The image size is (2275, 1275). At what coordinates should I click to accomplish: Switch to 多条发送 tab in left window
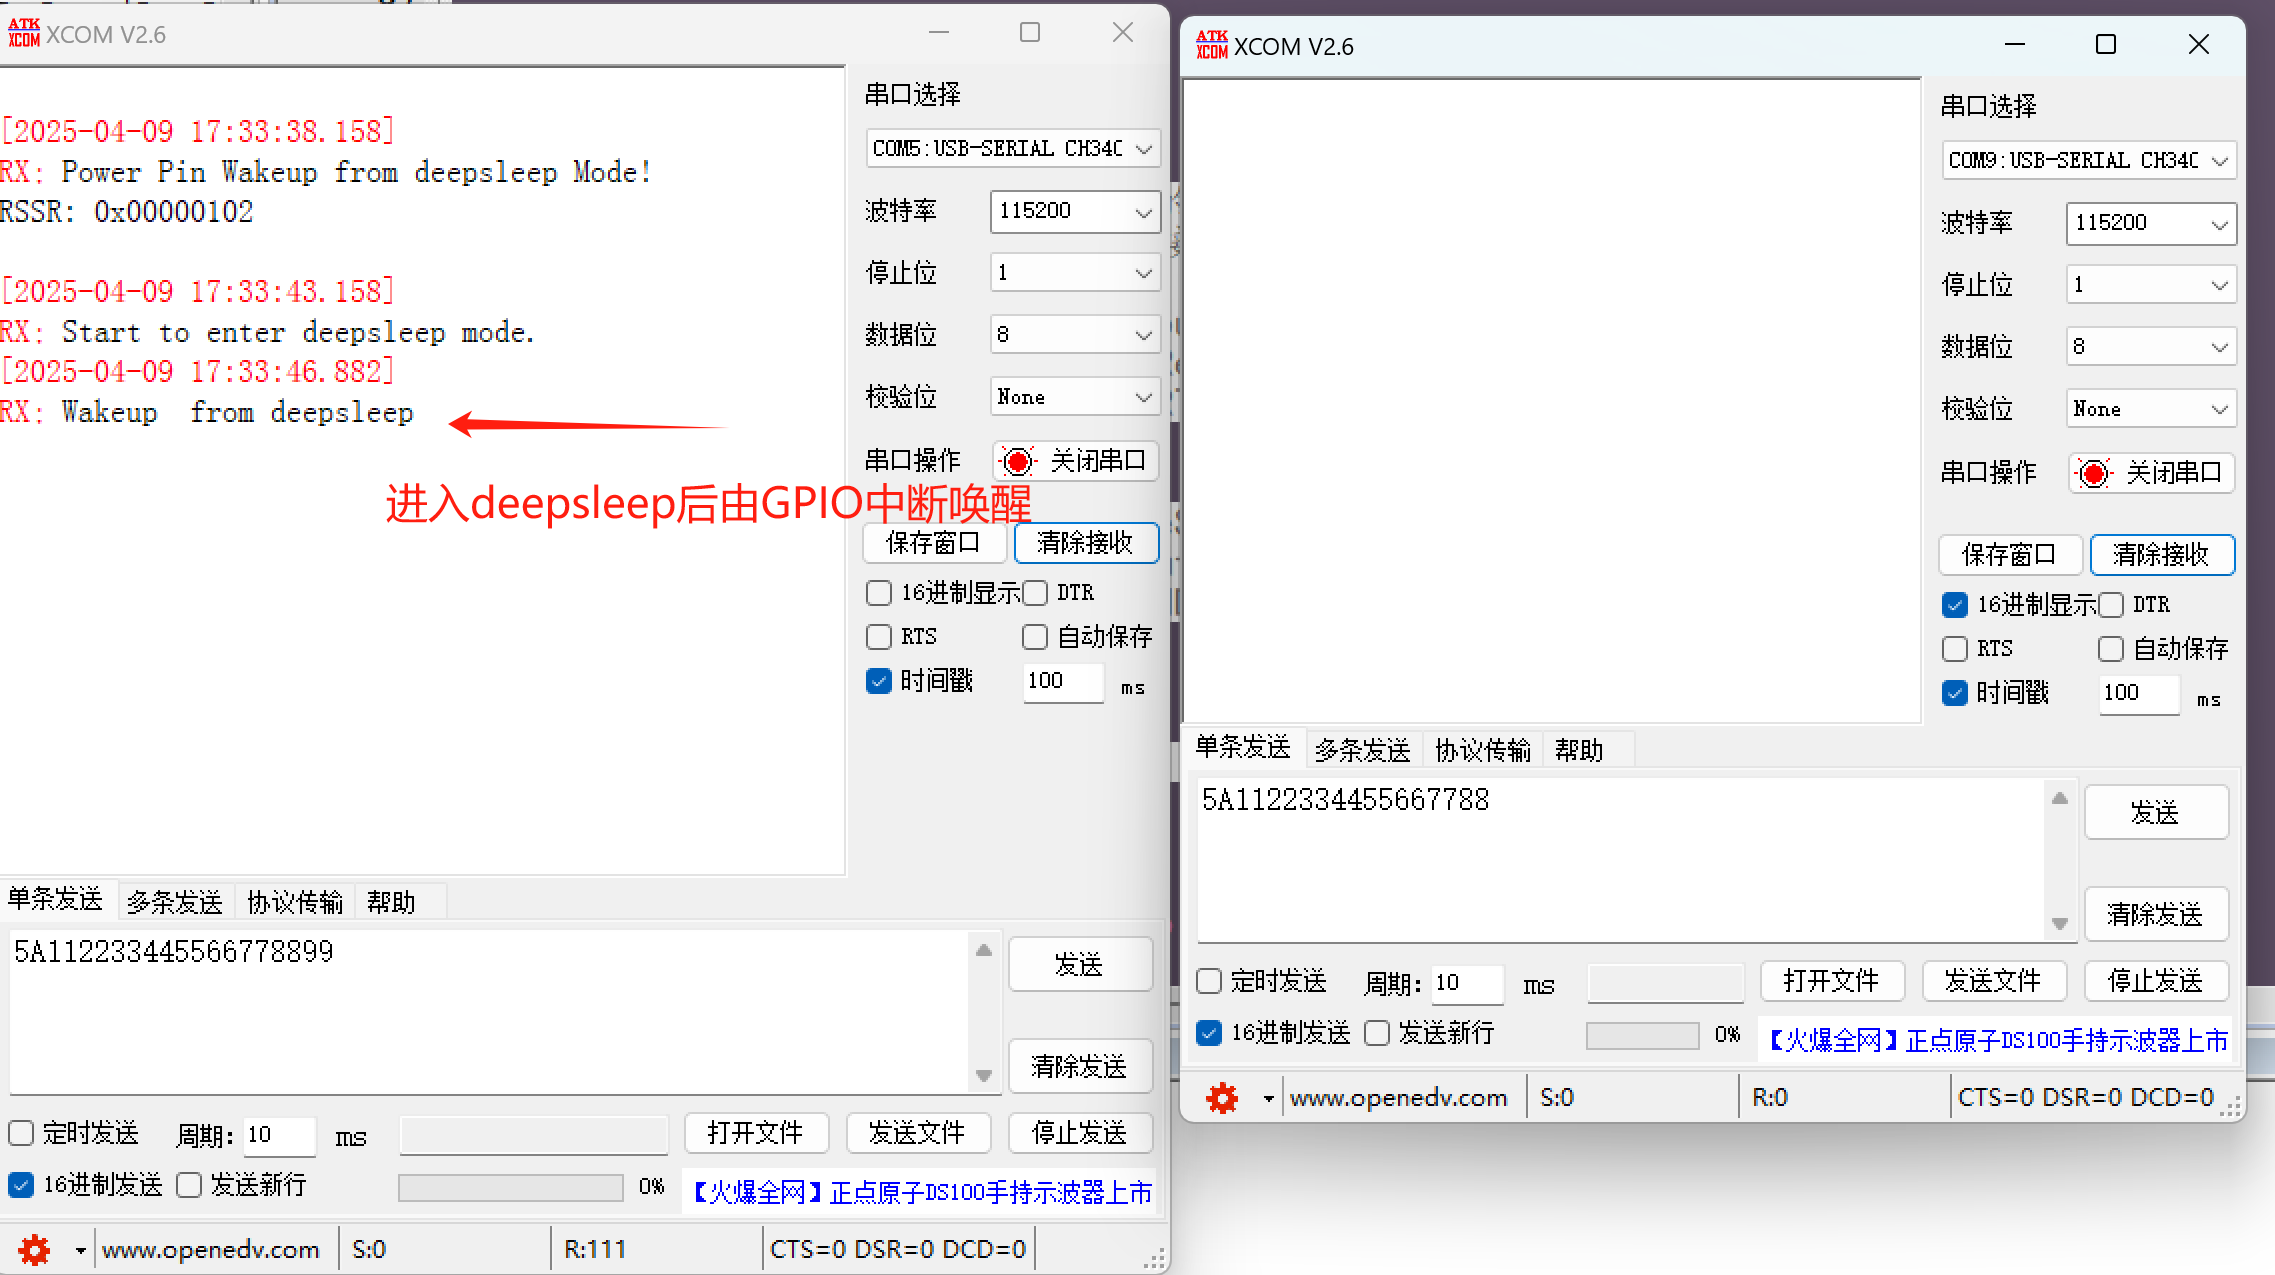175,902
